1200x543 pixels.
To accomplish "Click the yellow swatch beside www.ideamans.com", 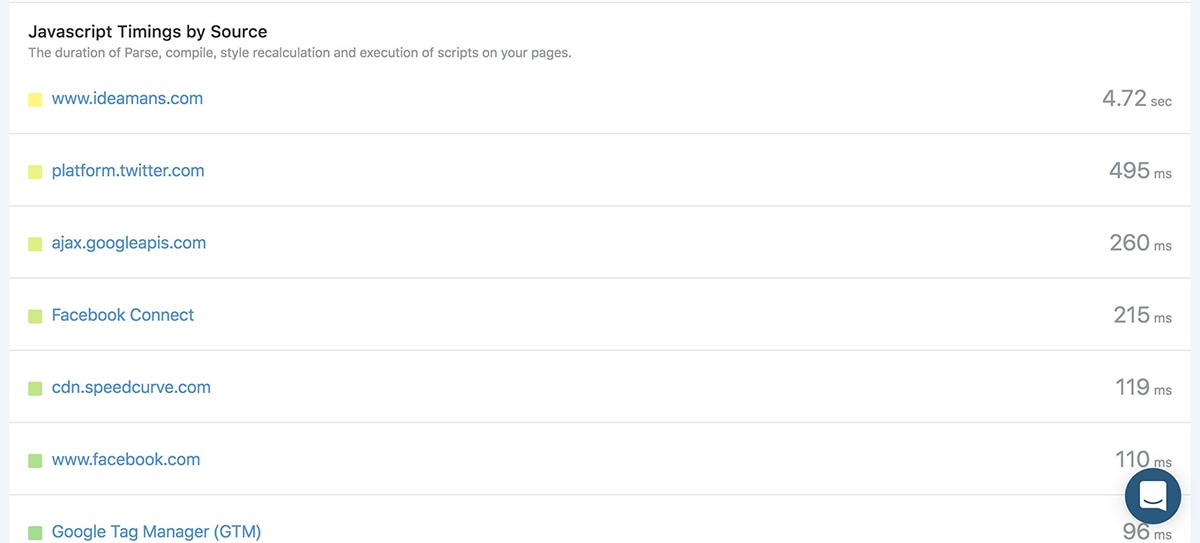I will [x=35, y=100].
